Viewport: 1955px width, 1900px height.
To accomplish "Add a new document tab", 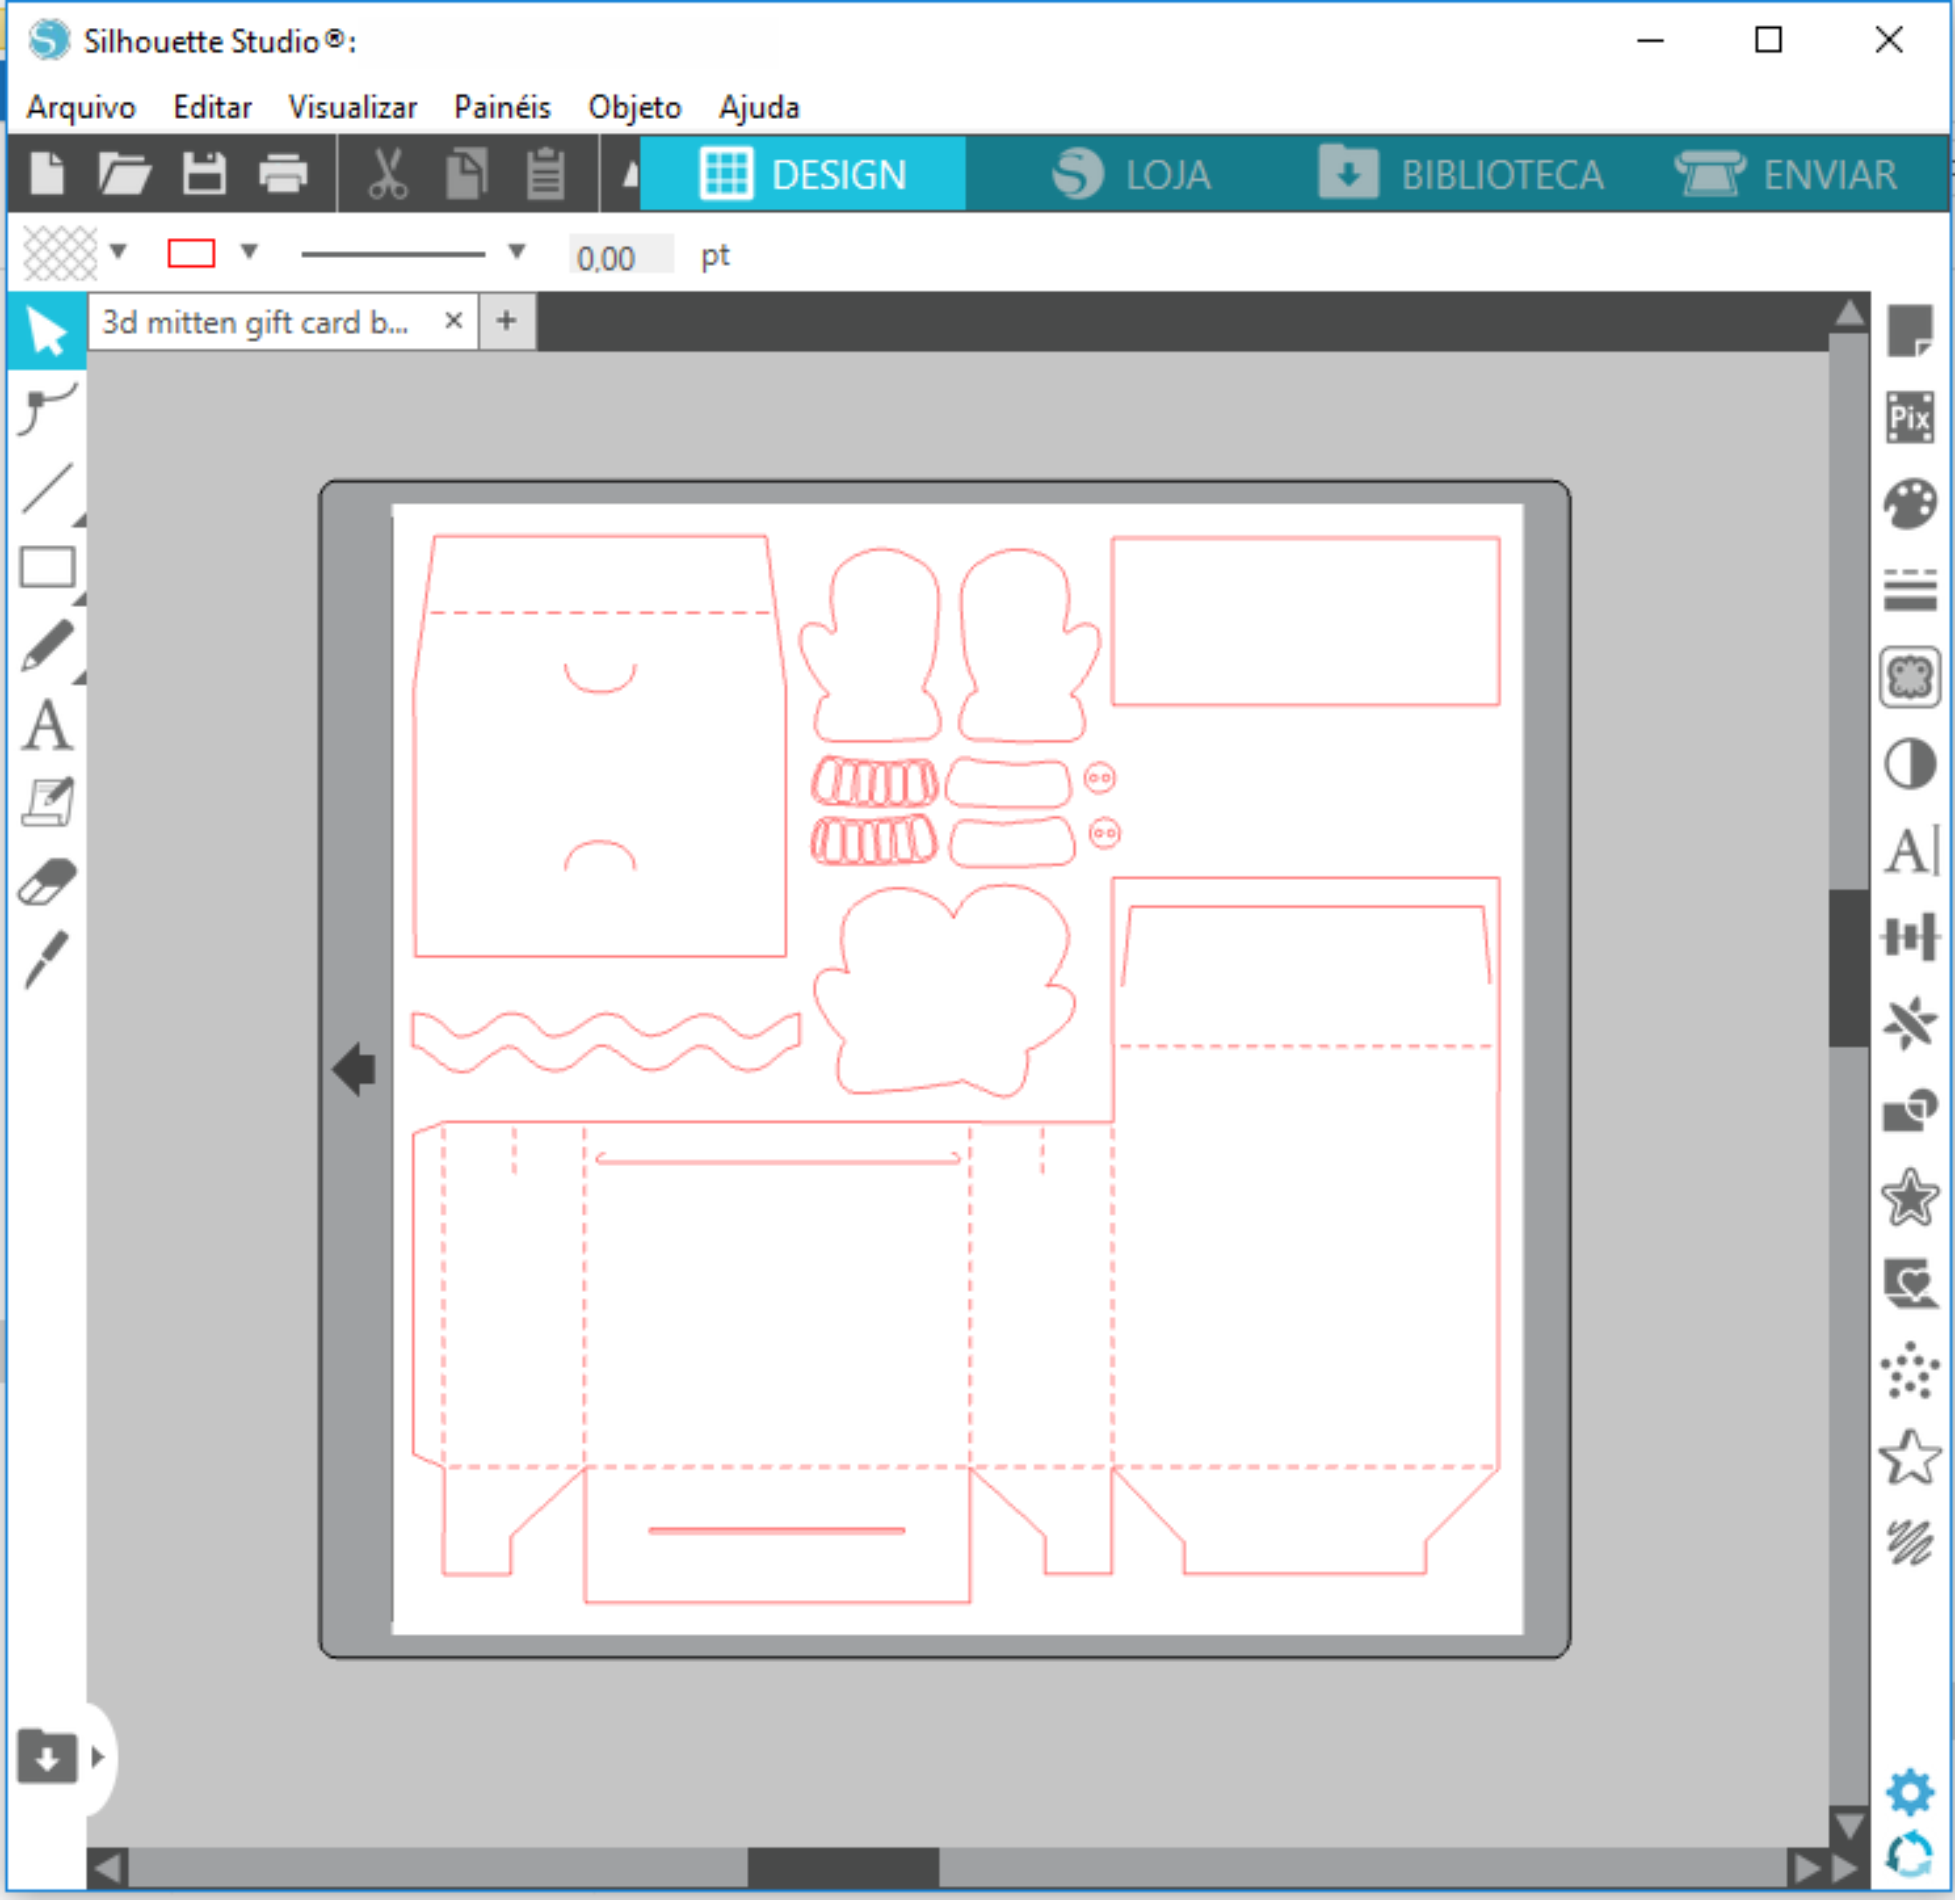I will click(x=507, y=321).
